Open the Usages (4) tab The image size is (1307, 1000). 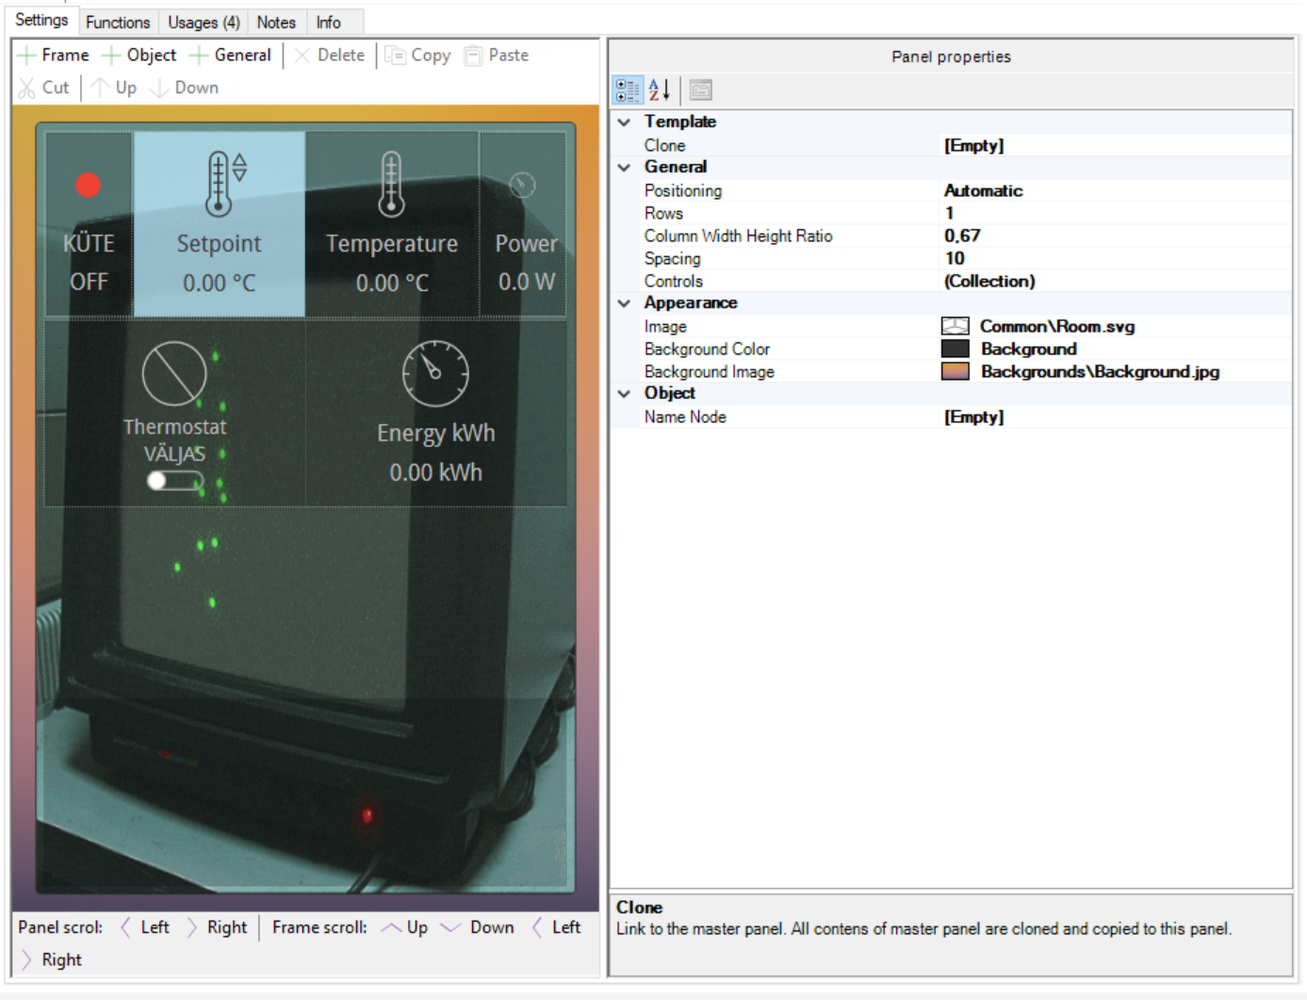[x=203, y=22]
